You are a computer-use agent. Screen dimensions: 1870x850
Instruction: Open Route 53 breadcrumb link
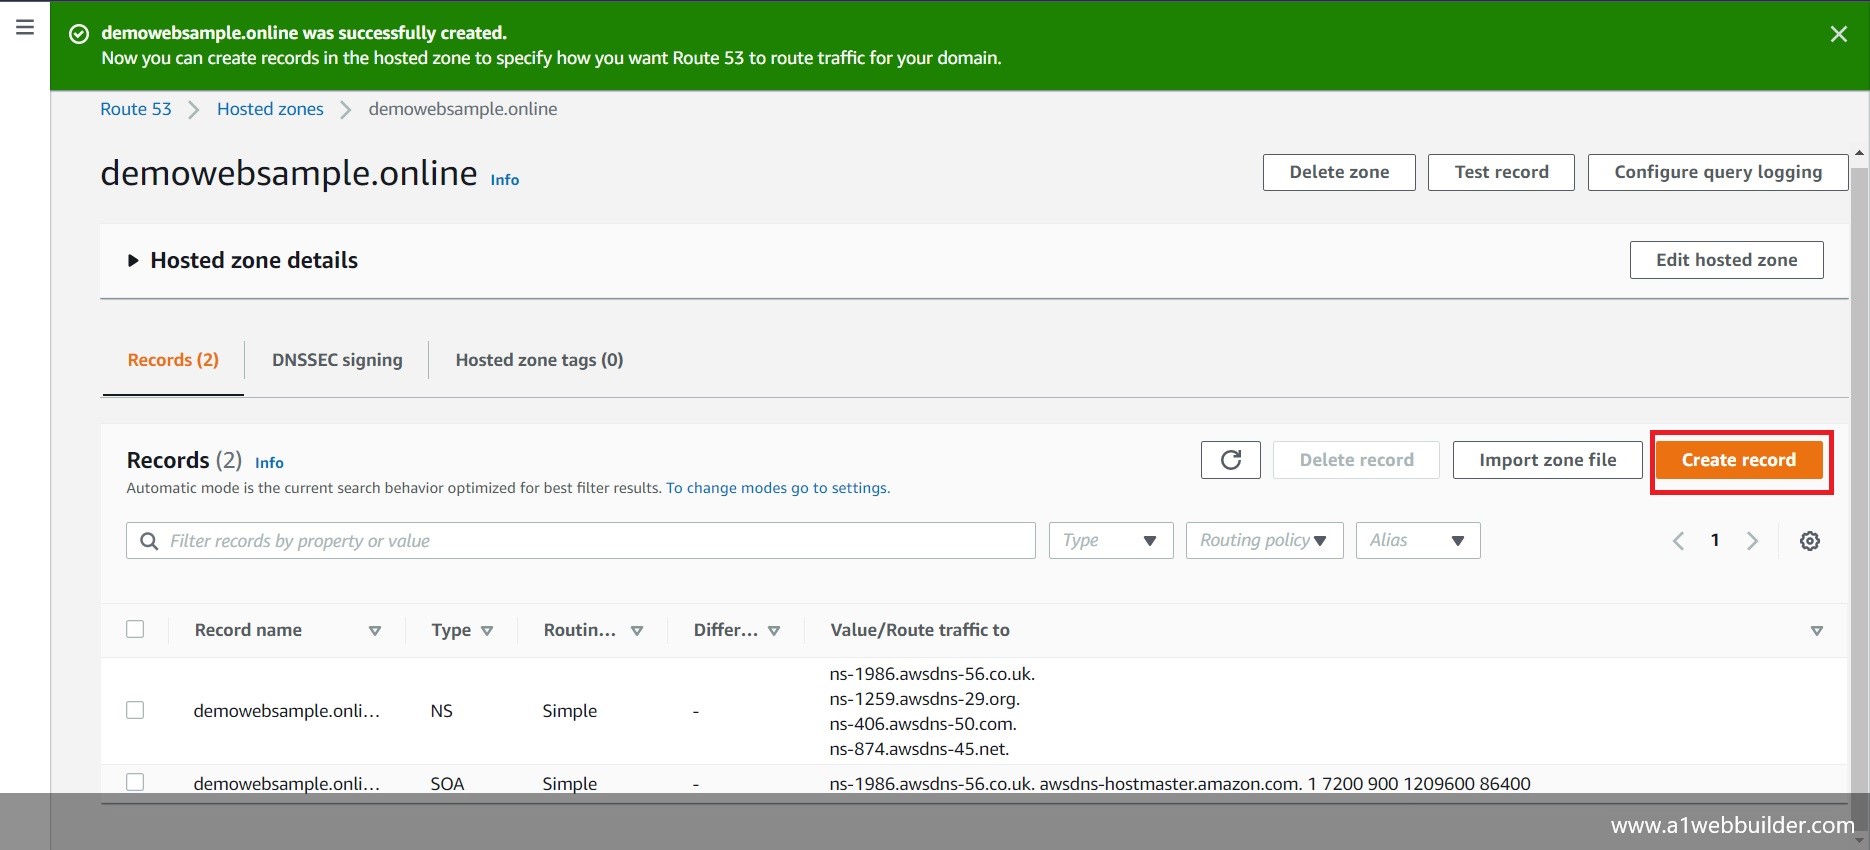(x=136, y=109)
